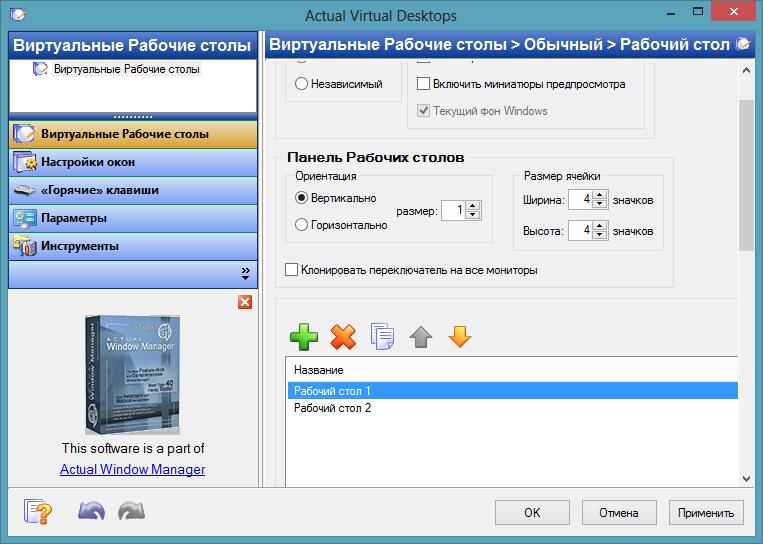The image size is (763, 544).
Task: Decrease the Высота cell height value
Action: click(600, 236)
